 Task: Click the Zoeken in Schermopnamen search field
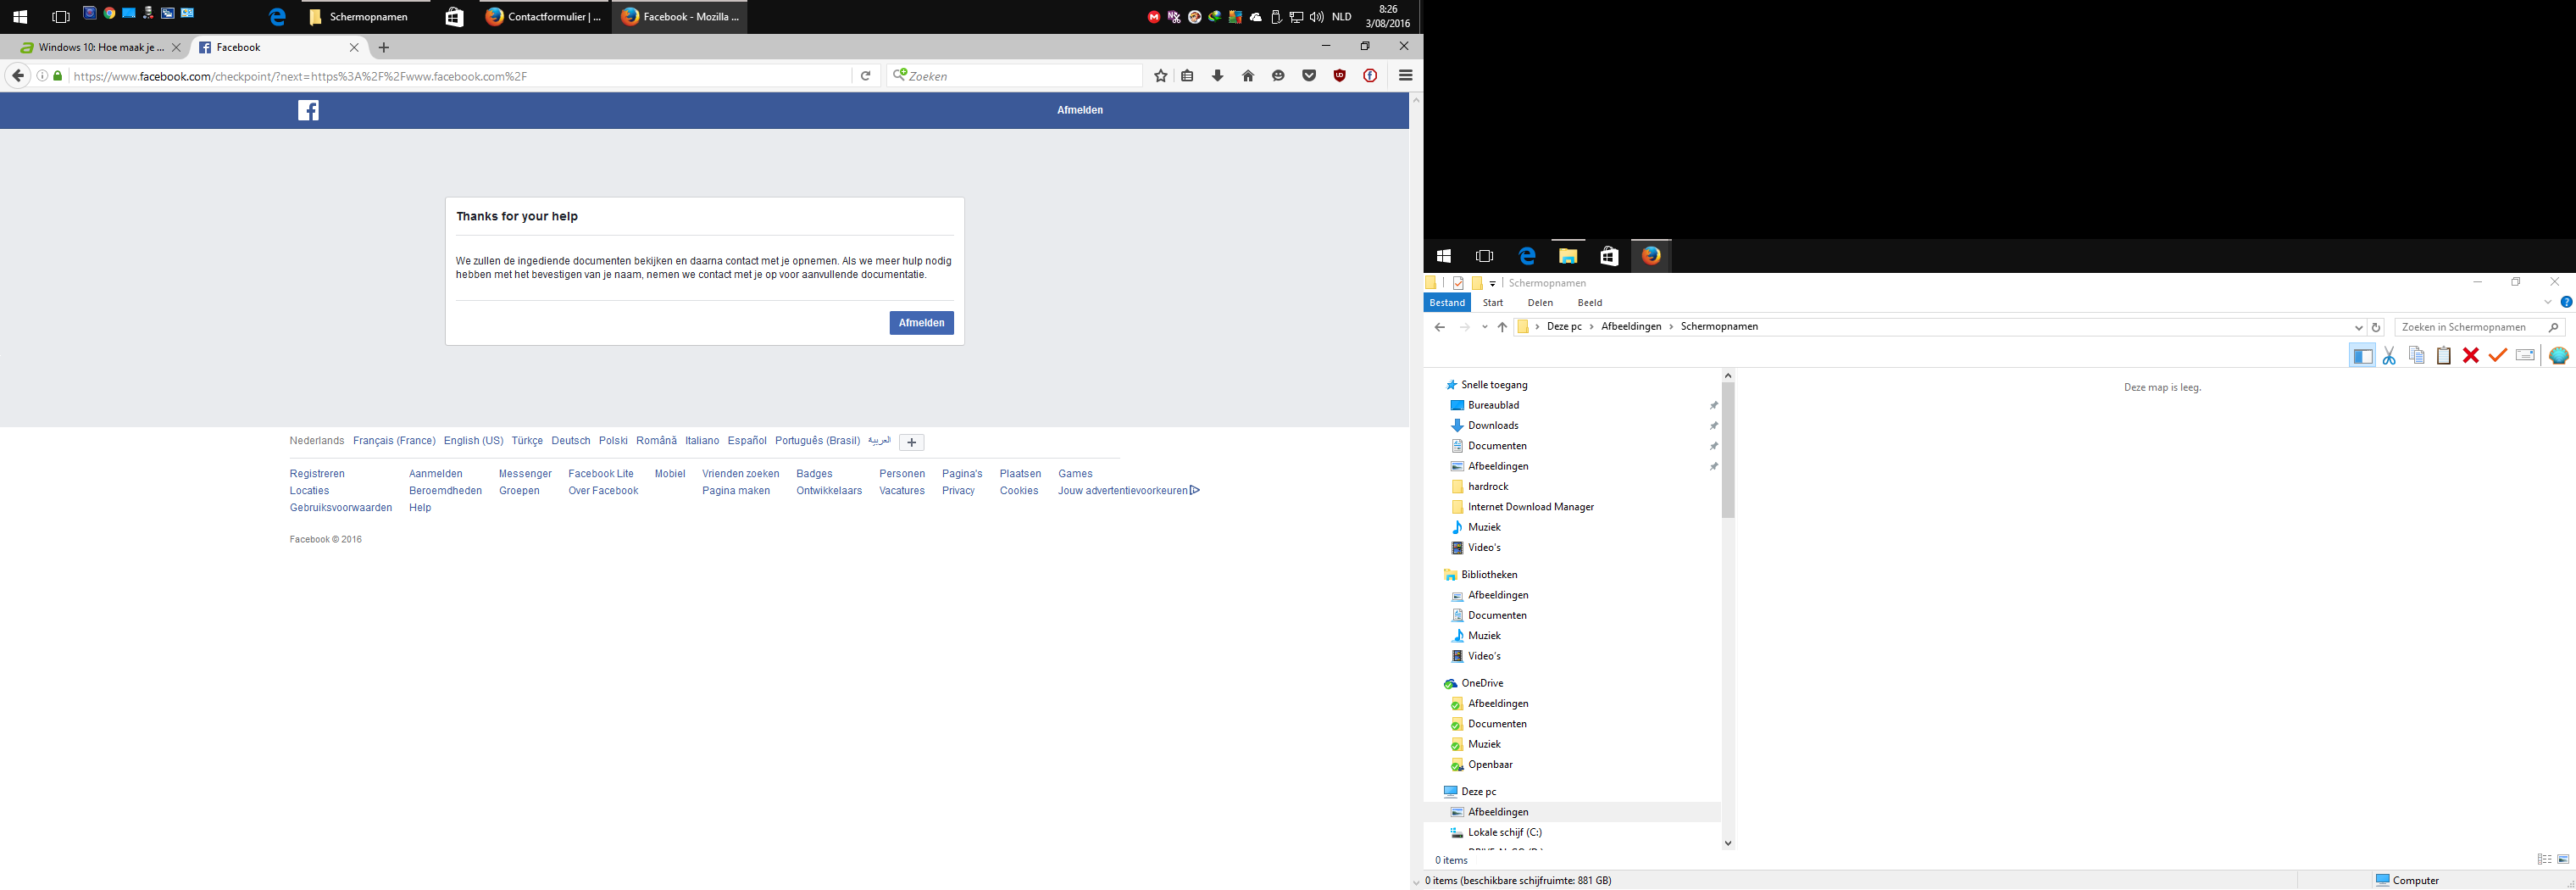[2471, 327]
